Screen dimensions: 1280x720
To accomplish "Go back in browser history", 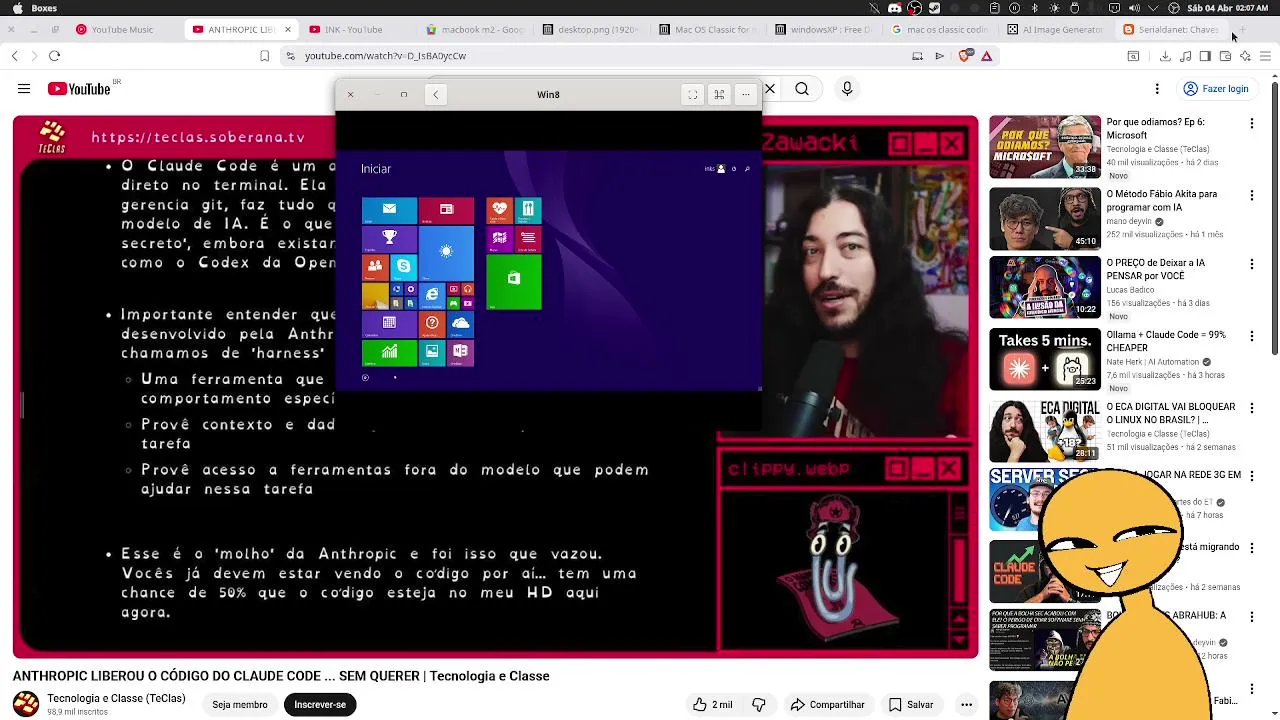I will (x=15, y=56).
